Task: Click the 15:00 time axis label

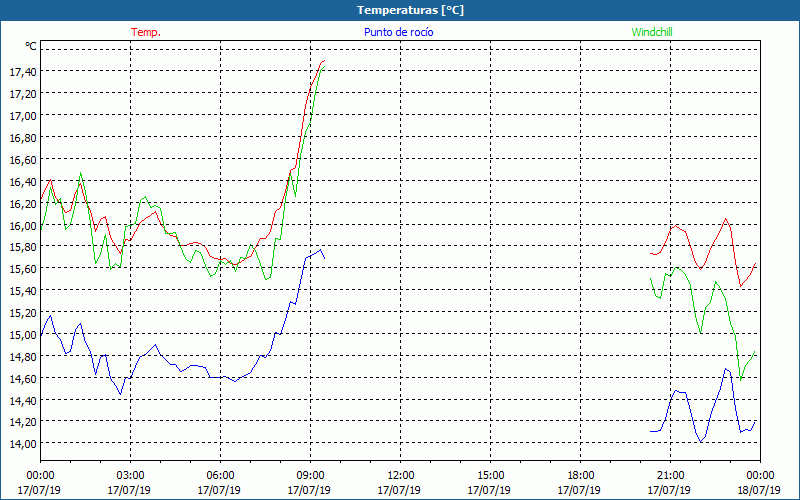Action: coord(490,476)
